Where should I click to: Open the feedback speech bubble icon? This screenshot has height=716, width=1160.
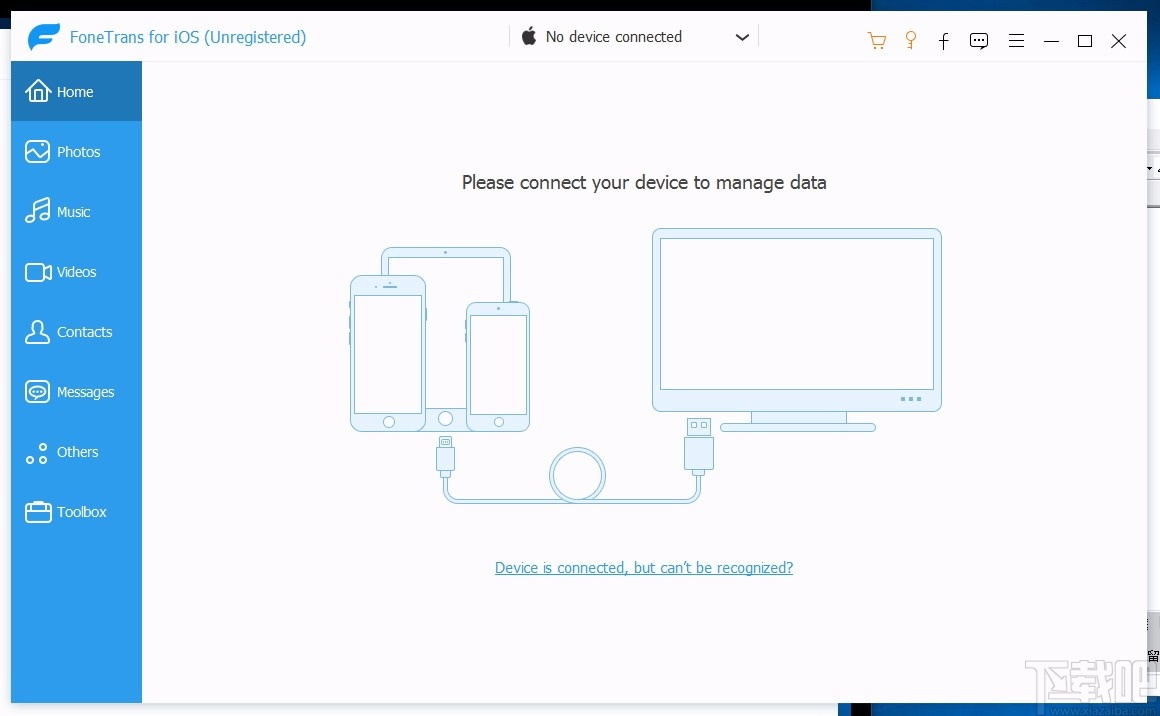point(978,41)
